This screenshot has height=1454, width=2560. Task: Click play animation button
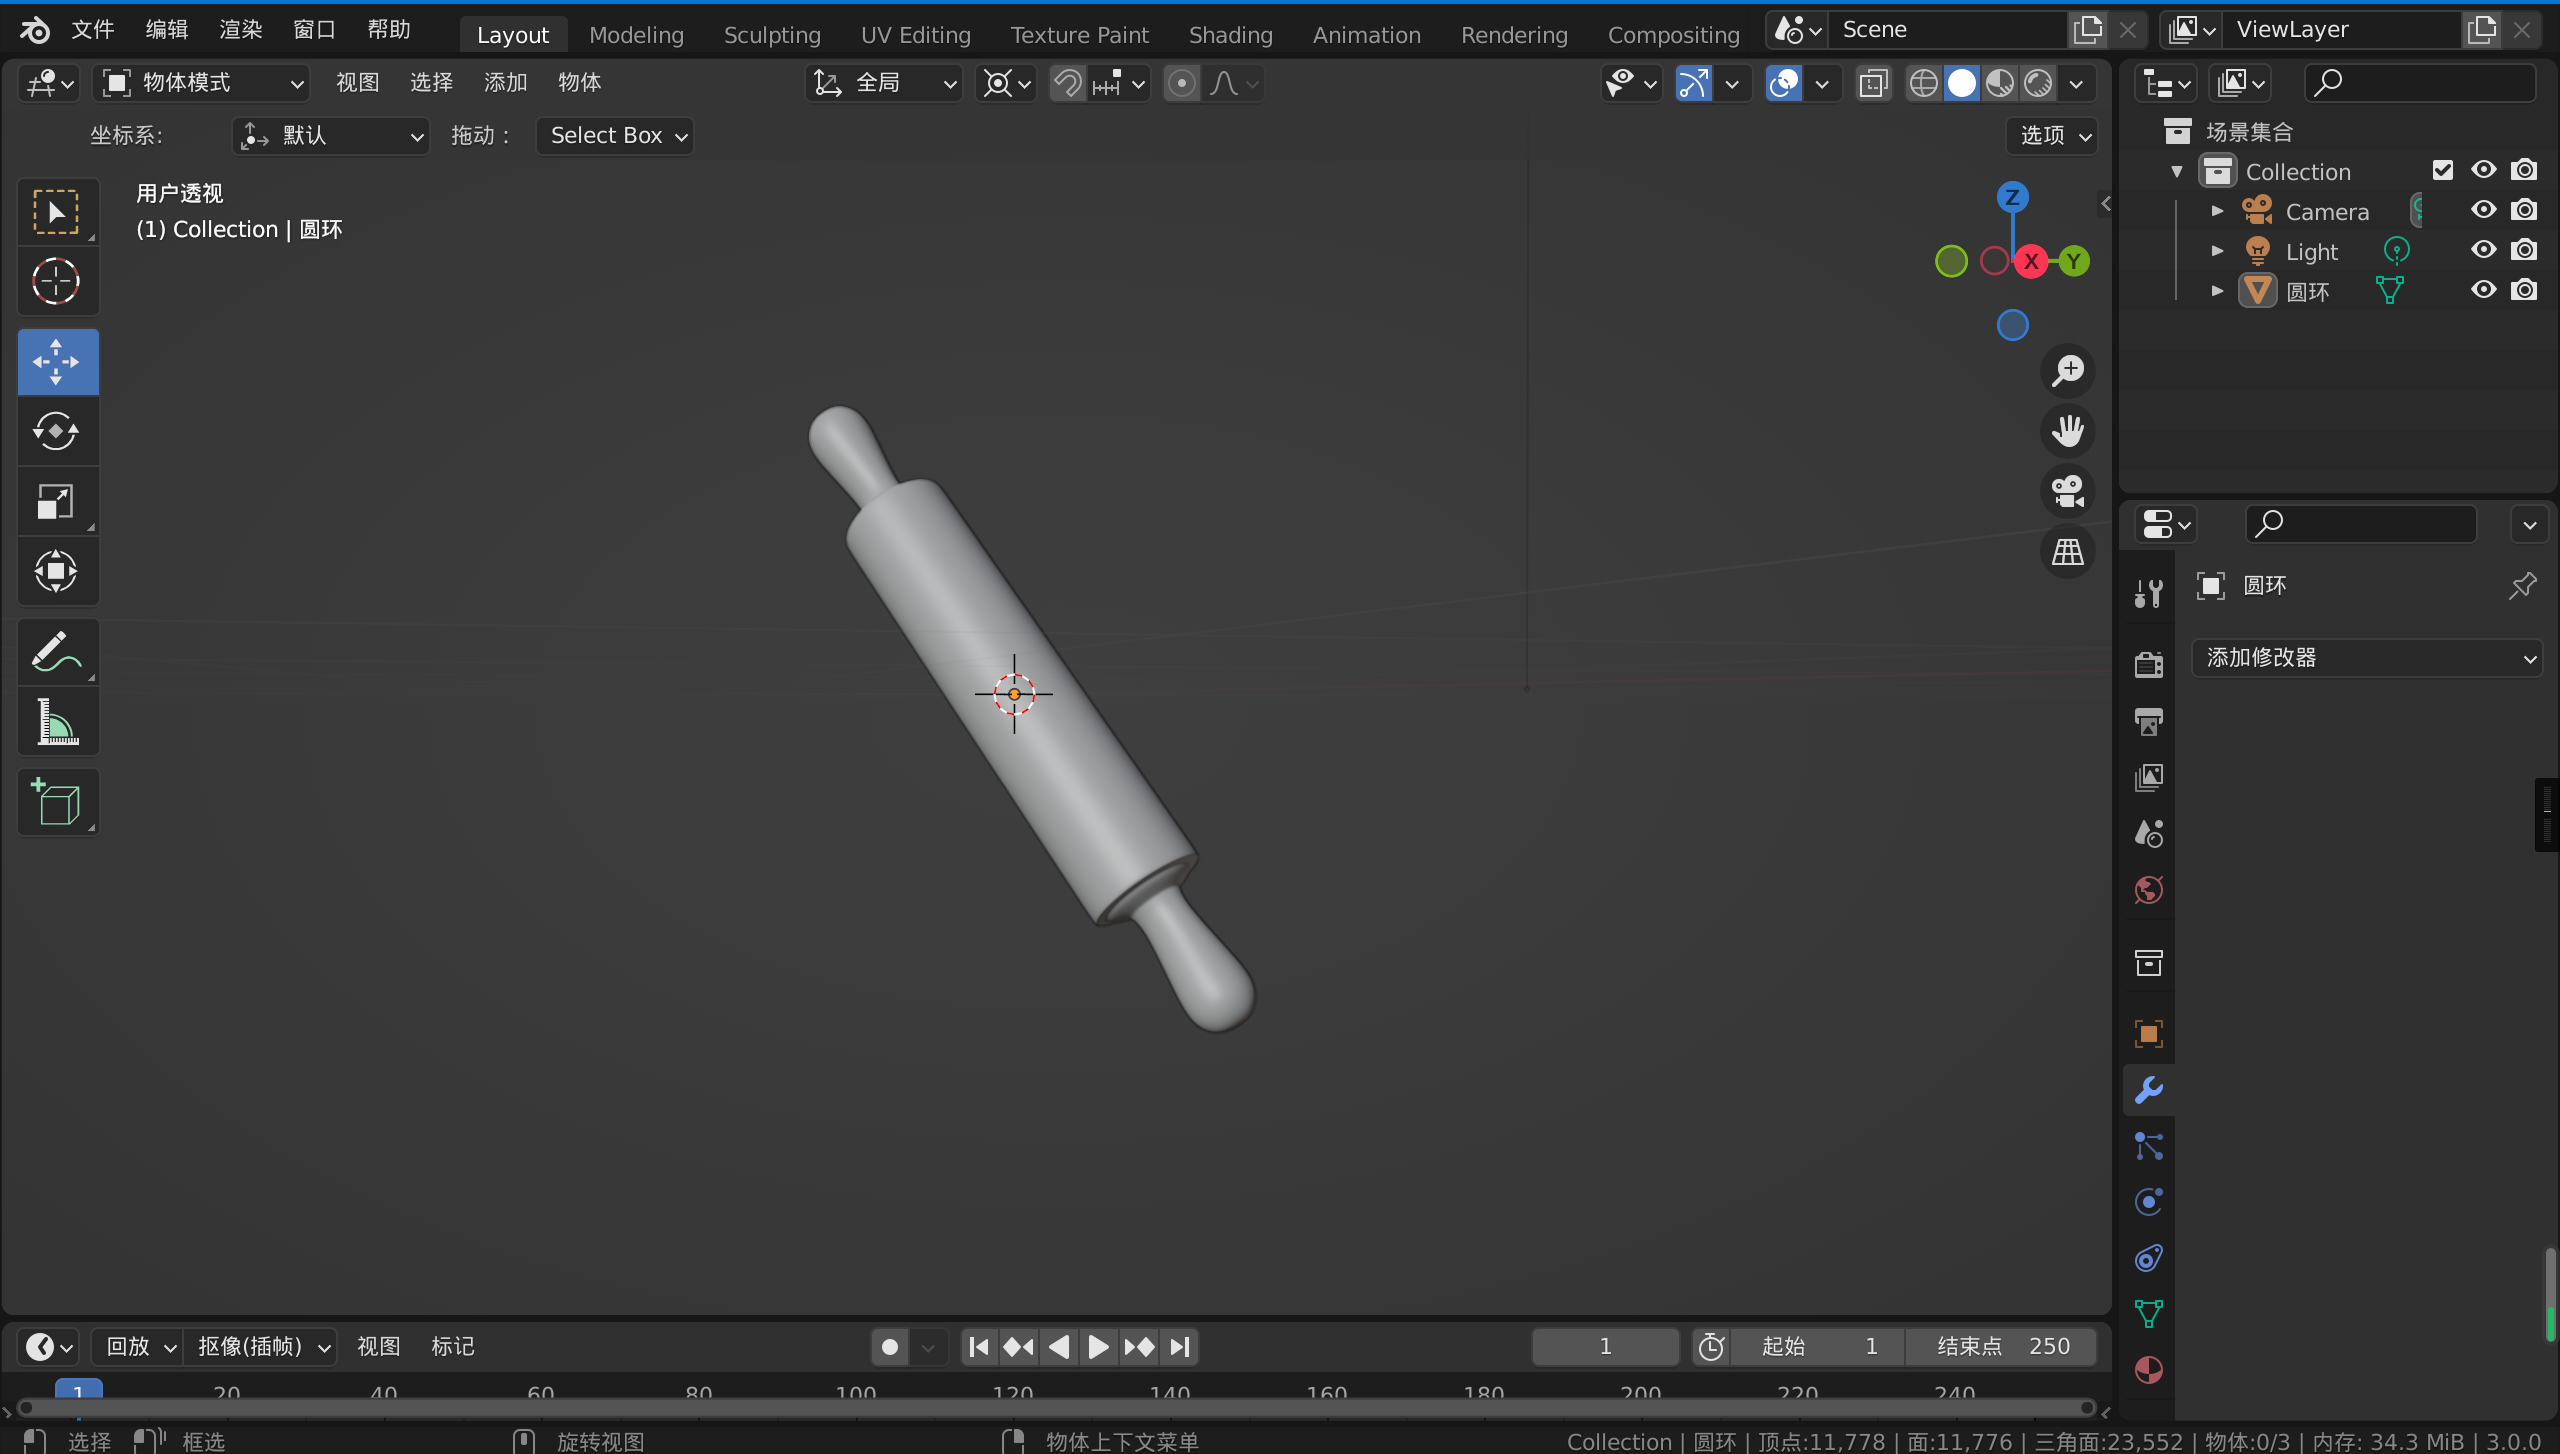click(x=1097, y=1347)
